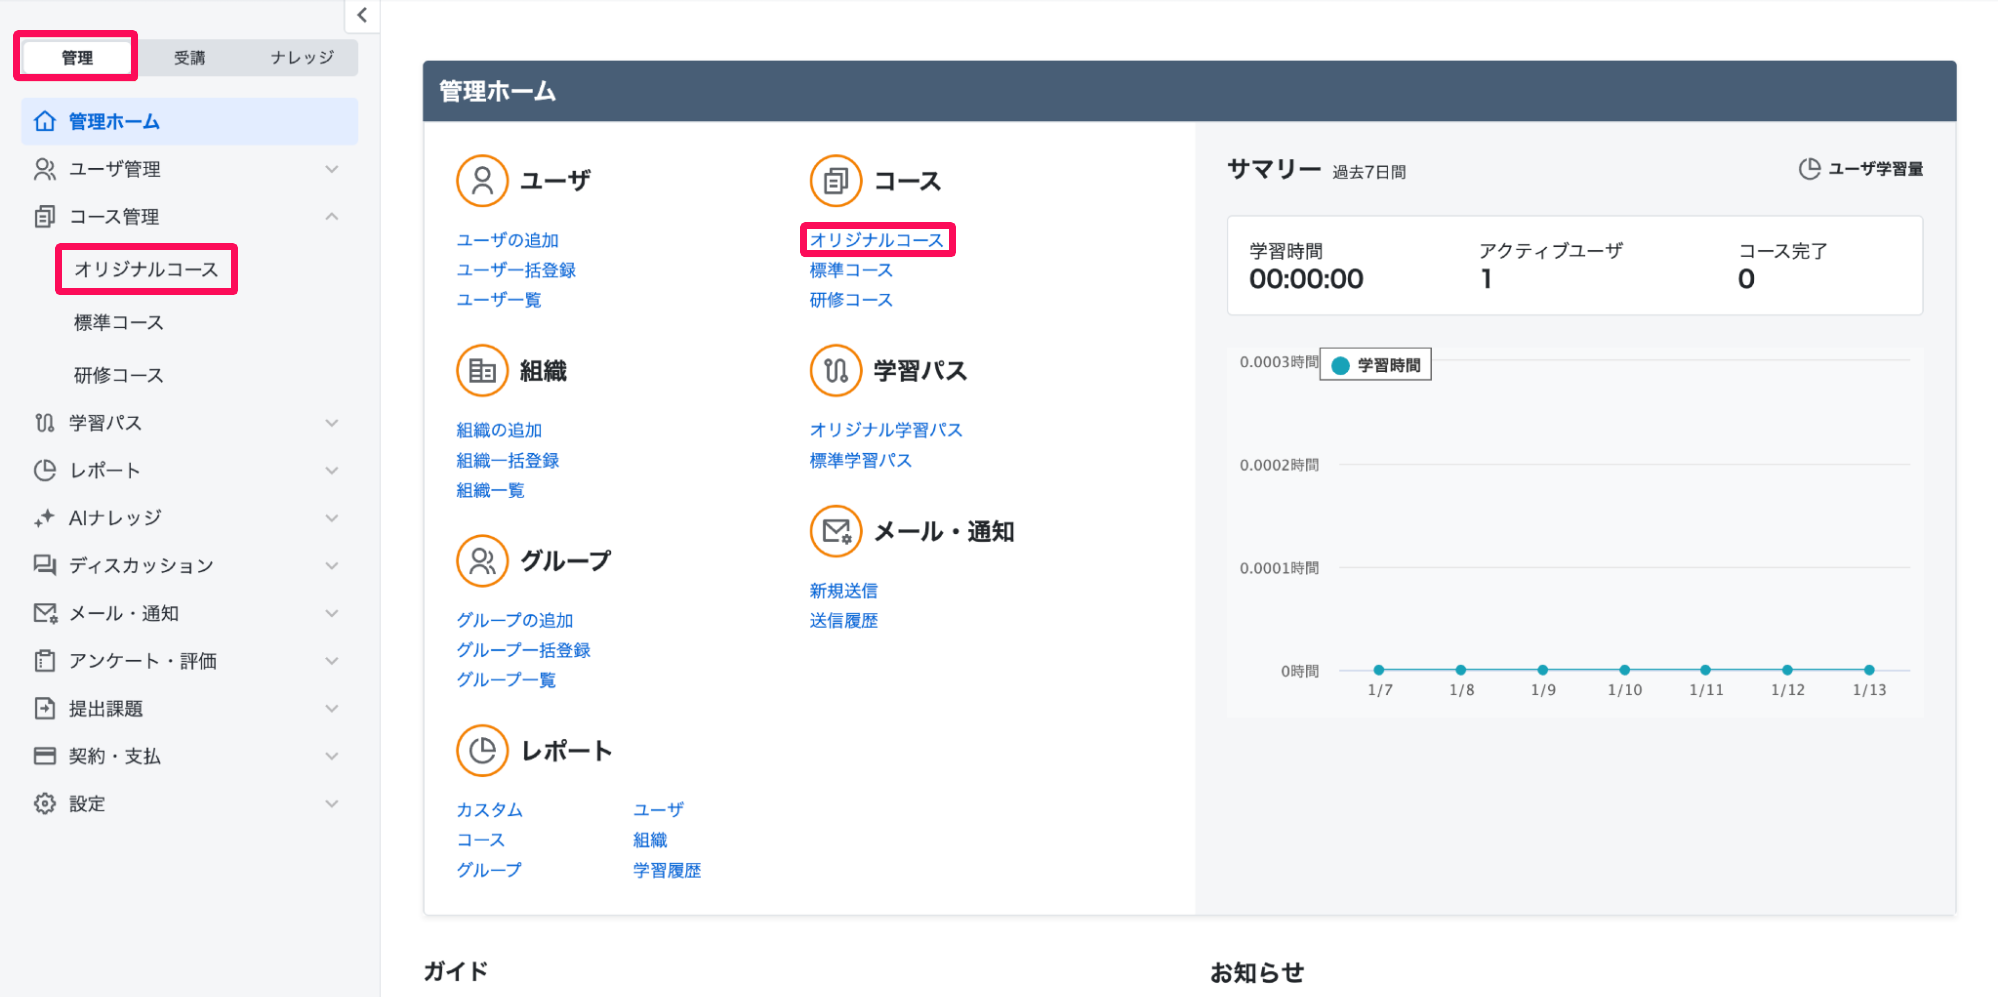The image size is (1998, 997).
Task: Expand the 設定 sidebar chevron
Action: pos(332,804)
